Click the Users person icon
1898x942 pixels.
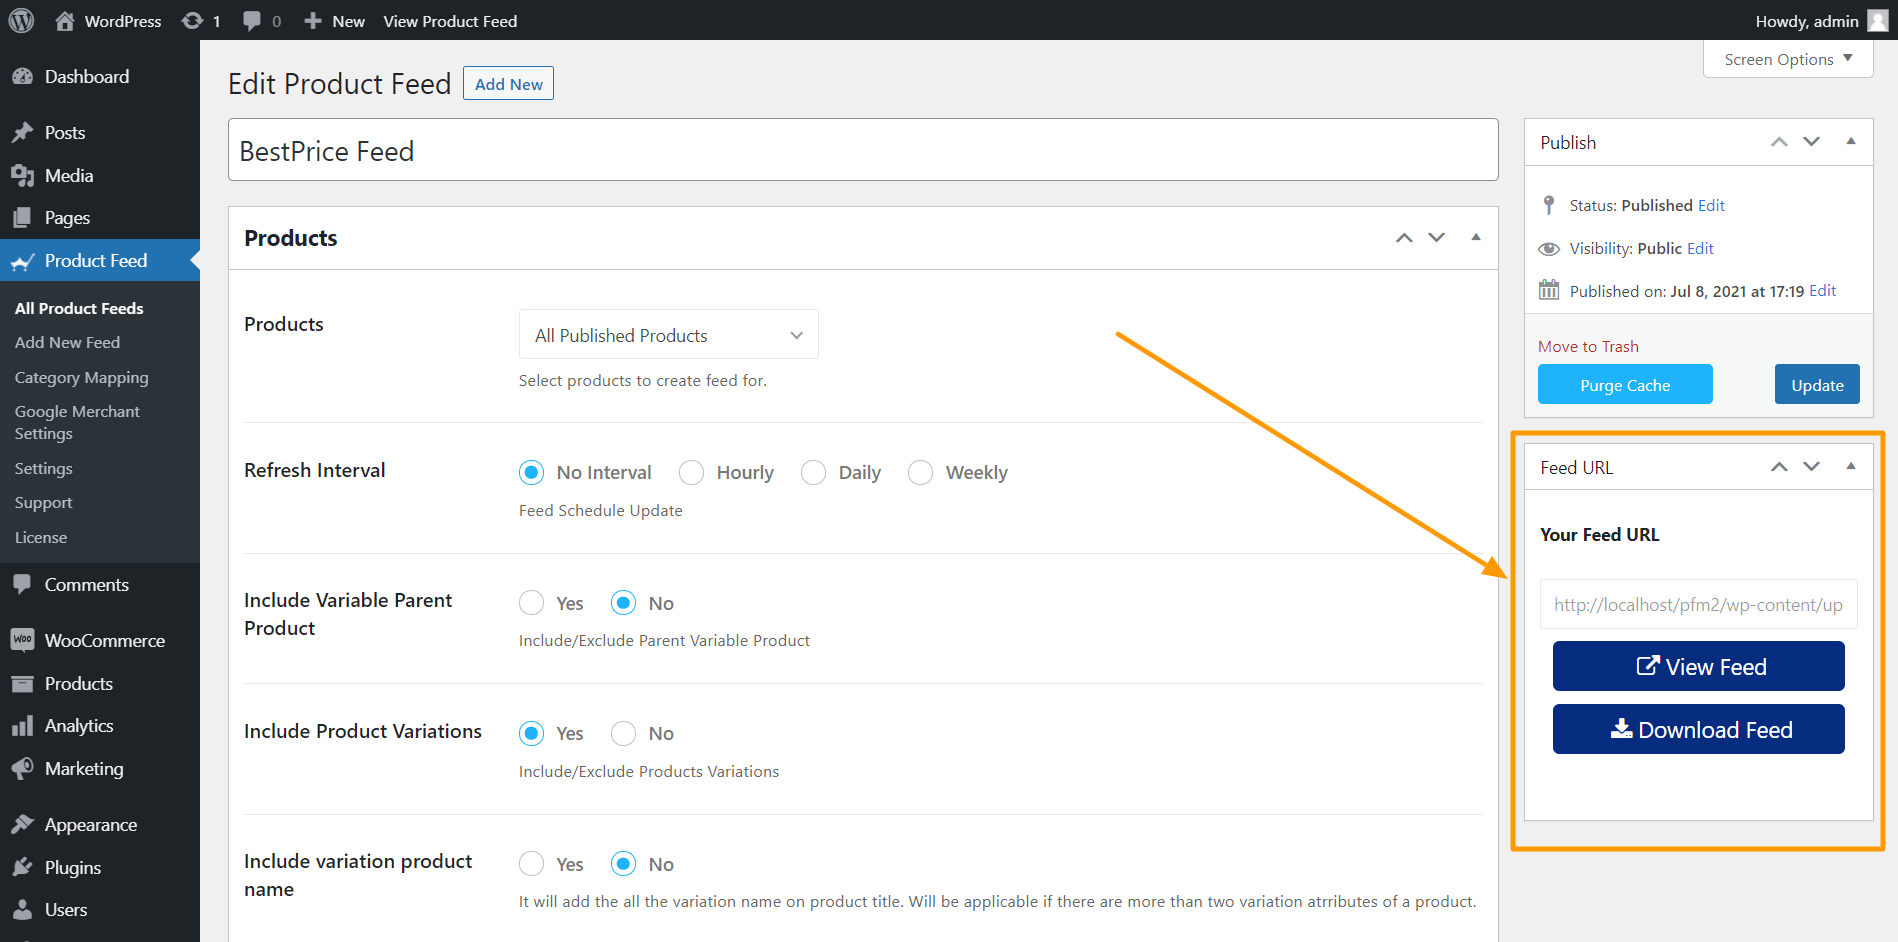click(22, 910)
